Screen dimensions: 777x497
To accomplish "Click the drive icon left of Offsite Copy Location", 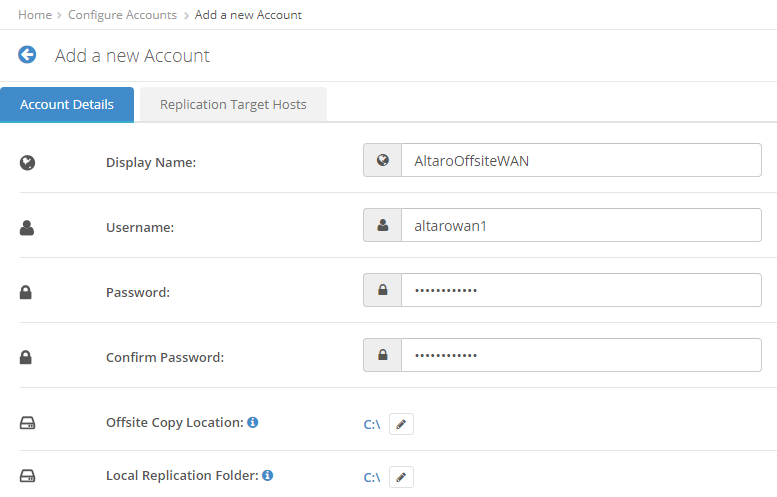I will point(28,424).
